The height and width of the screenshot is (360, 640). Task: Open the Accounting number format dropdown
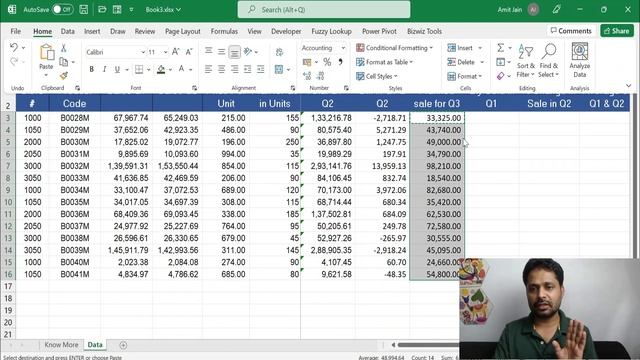coord(343,48)
